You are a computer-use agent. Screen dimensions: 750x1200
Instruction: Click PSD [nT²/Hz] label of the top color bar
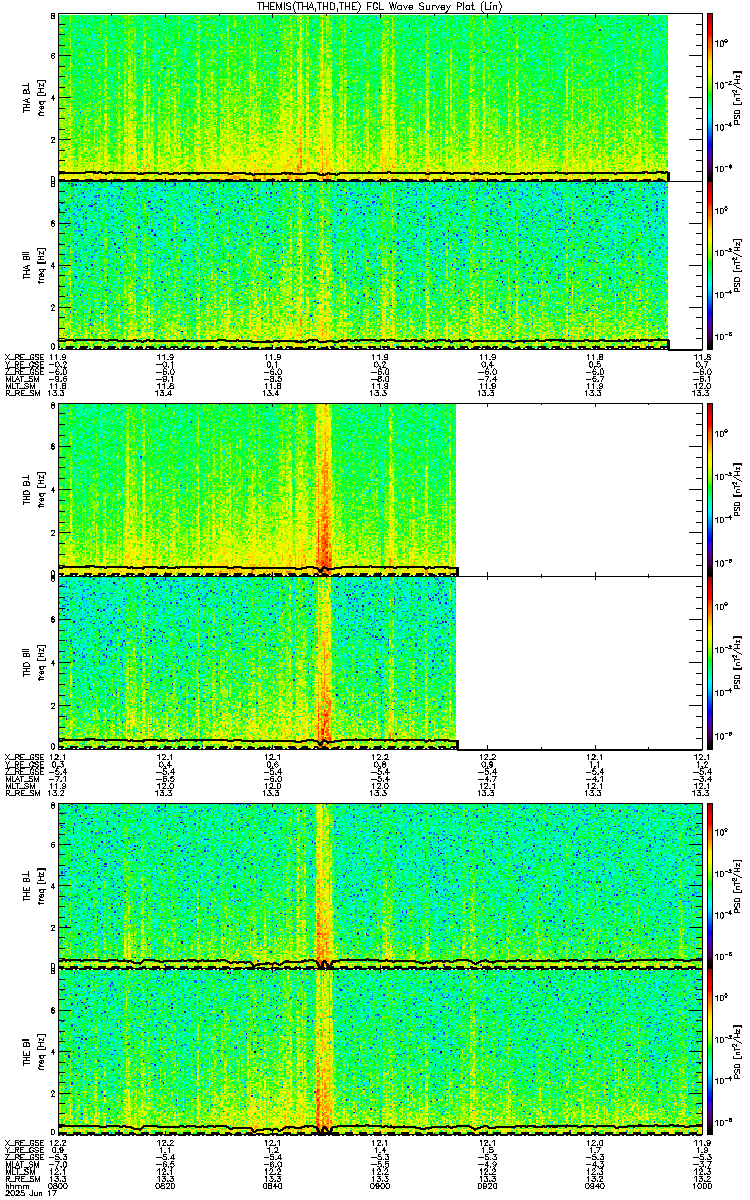737,97
